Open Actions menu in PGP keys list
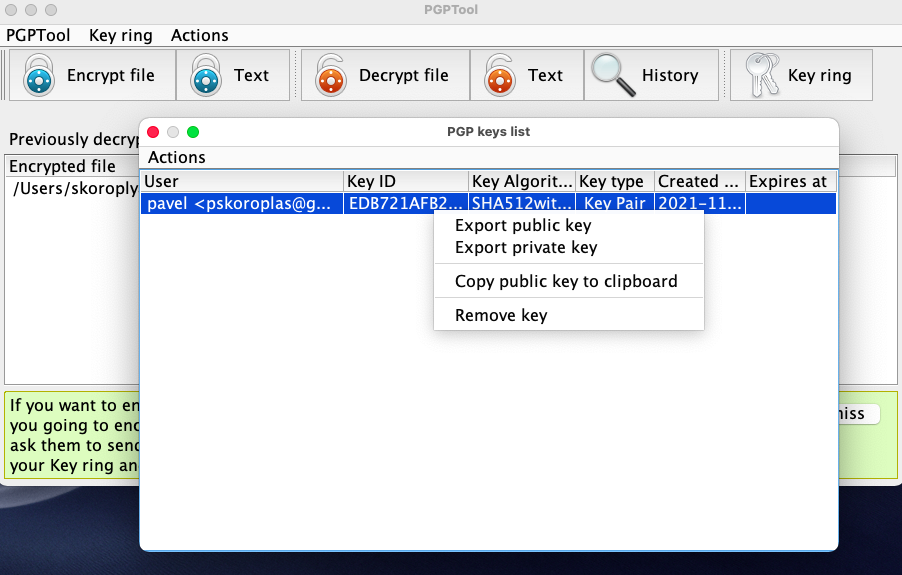The height and width of the screenshot is (575, 902). click(177, 158)
